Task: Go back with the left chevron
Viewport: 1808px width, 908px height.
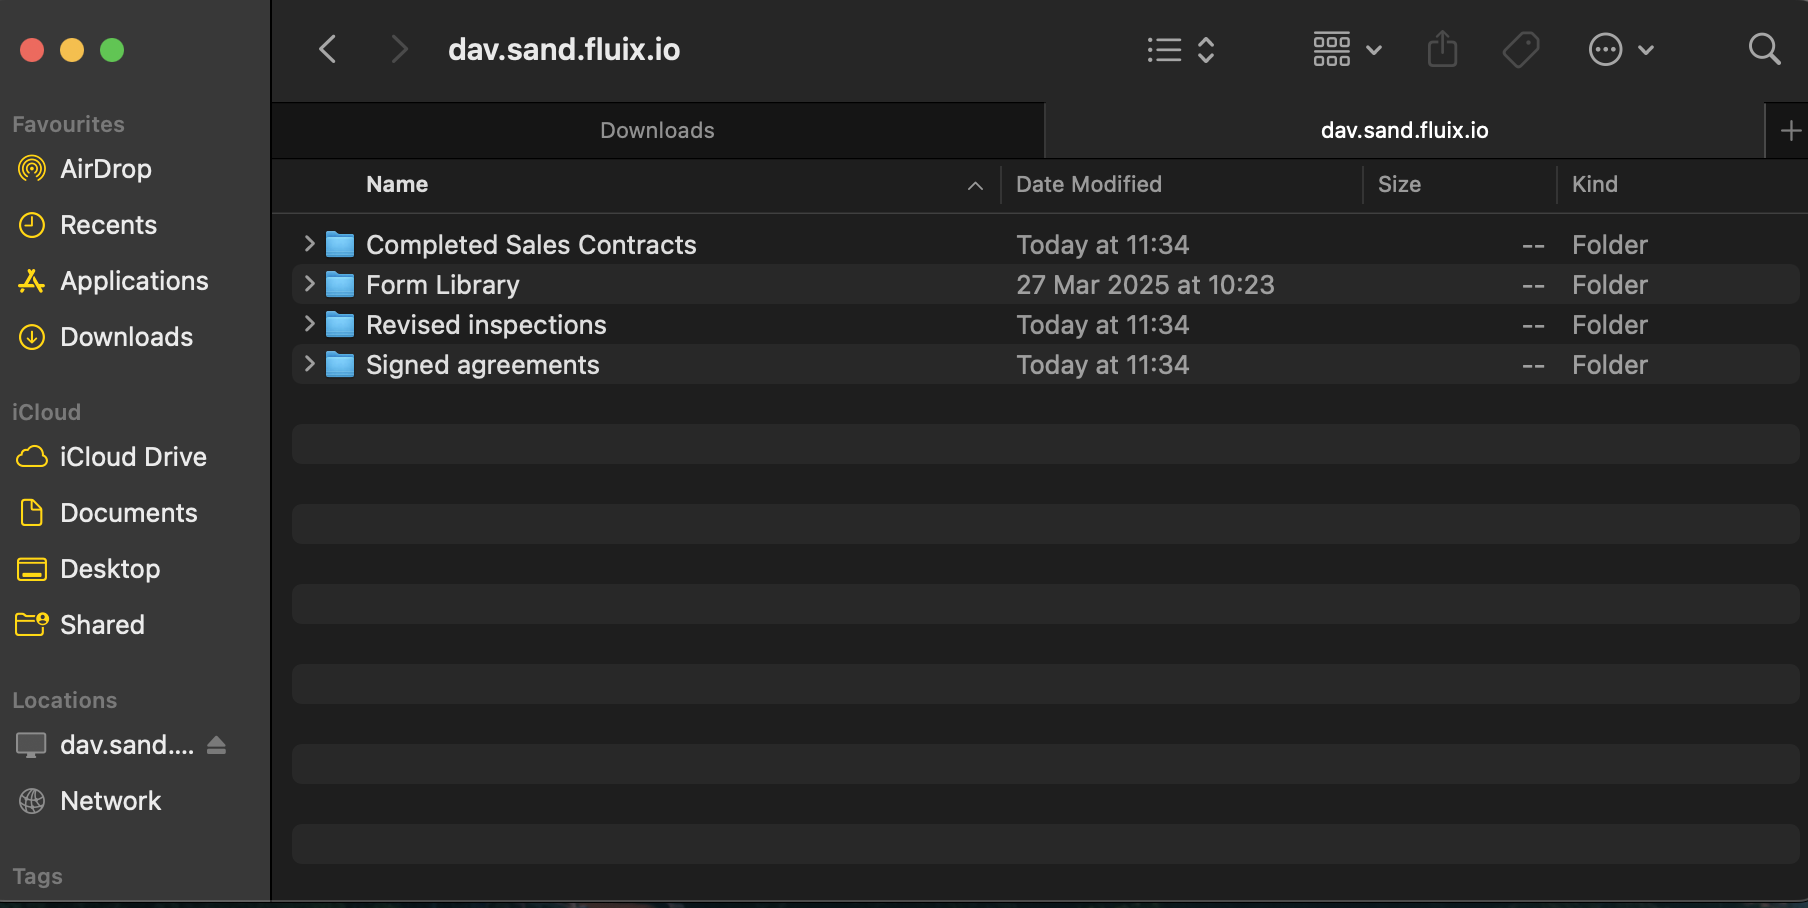Action: point(328,49)
